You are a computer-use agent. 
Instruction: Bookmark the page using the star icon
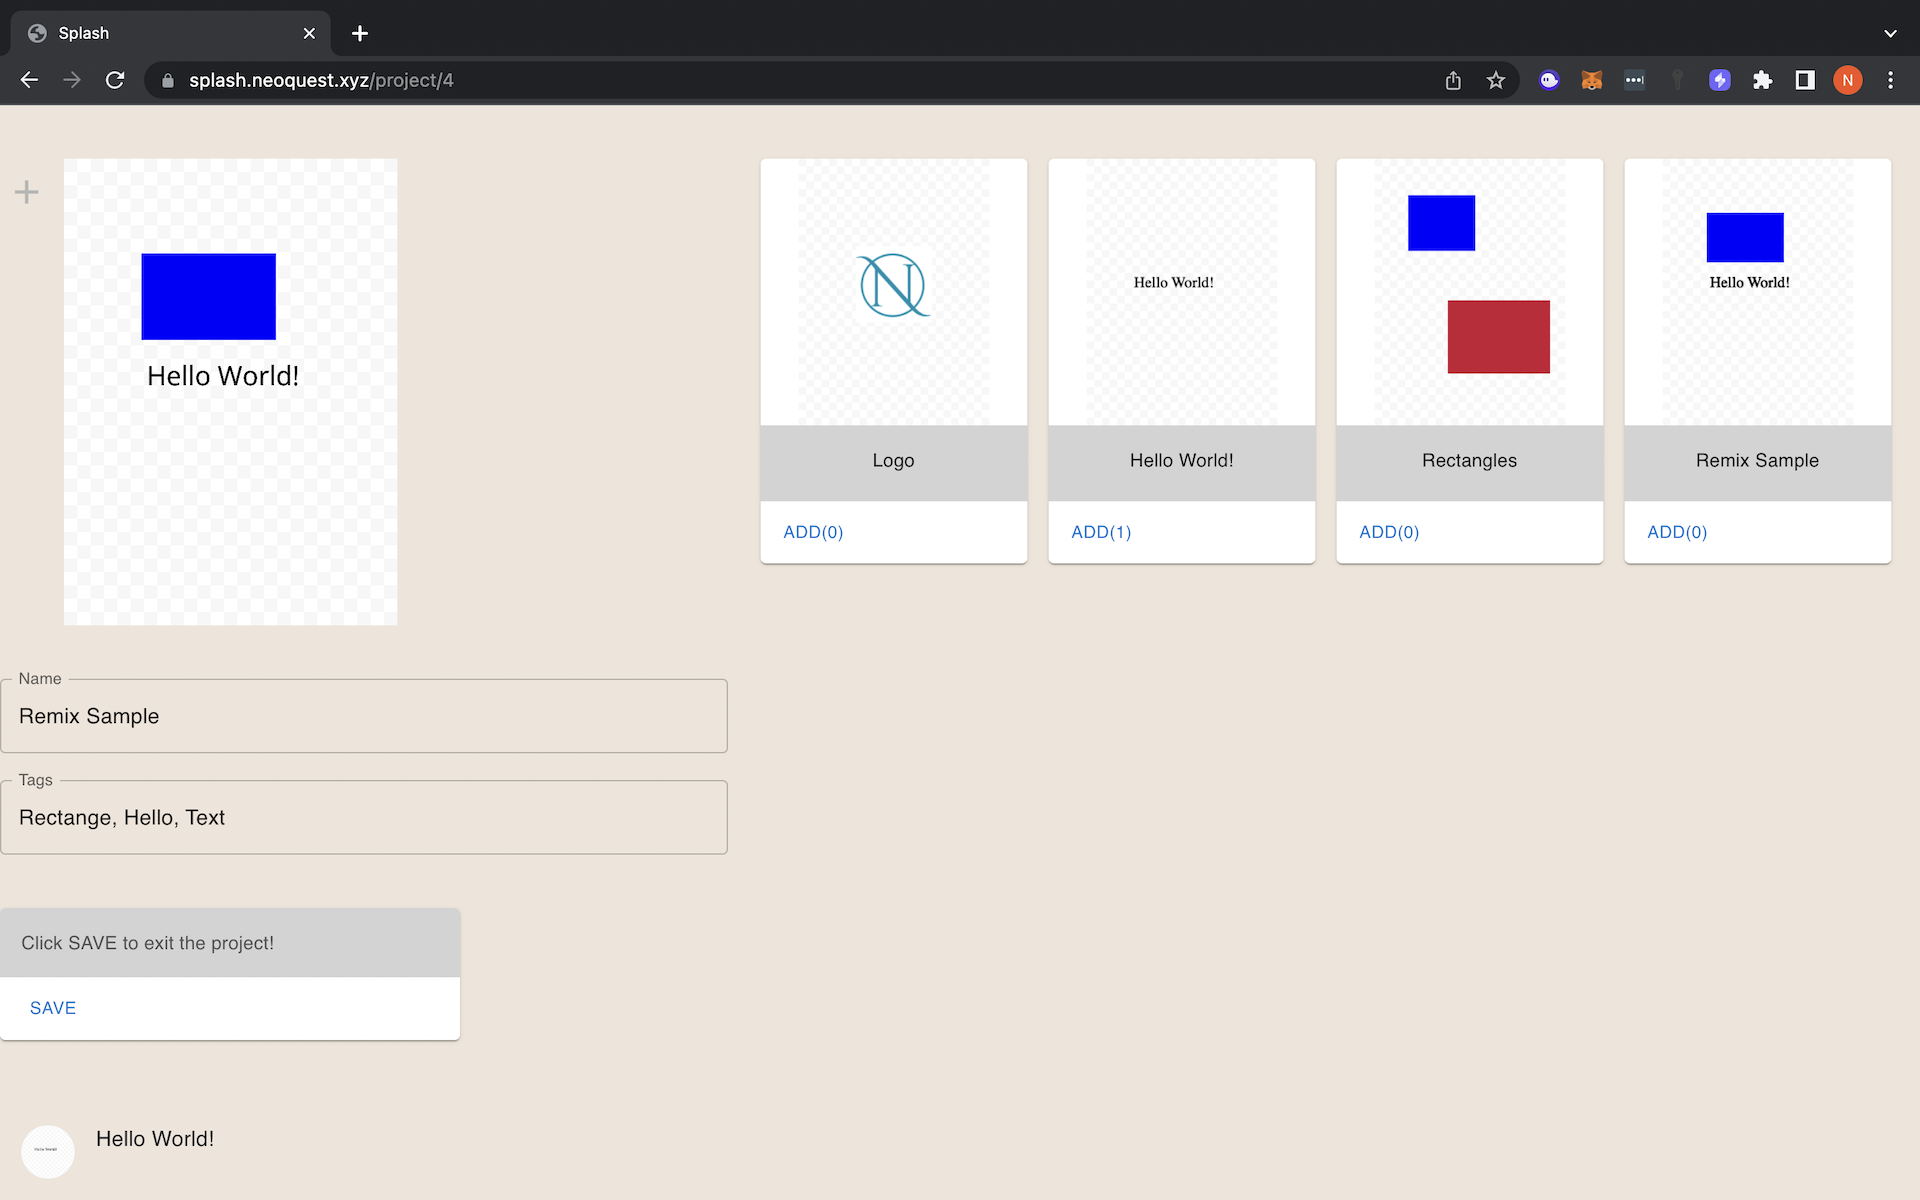(1495, 80)
